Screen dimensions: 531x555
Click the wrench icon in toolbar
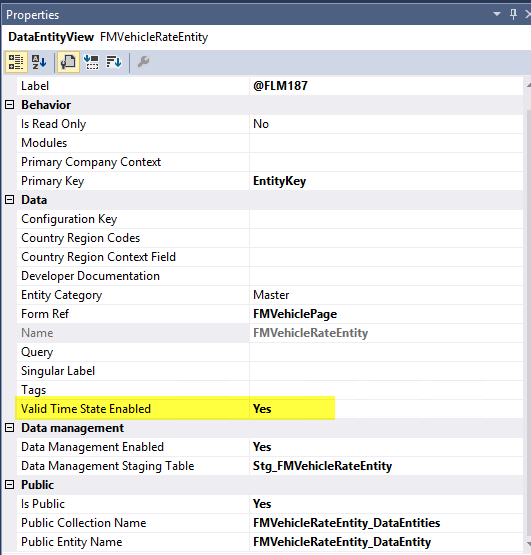coord(143,62)
